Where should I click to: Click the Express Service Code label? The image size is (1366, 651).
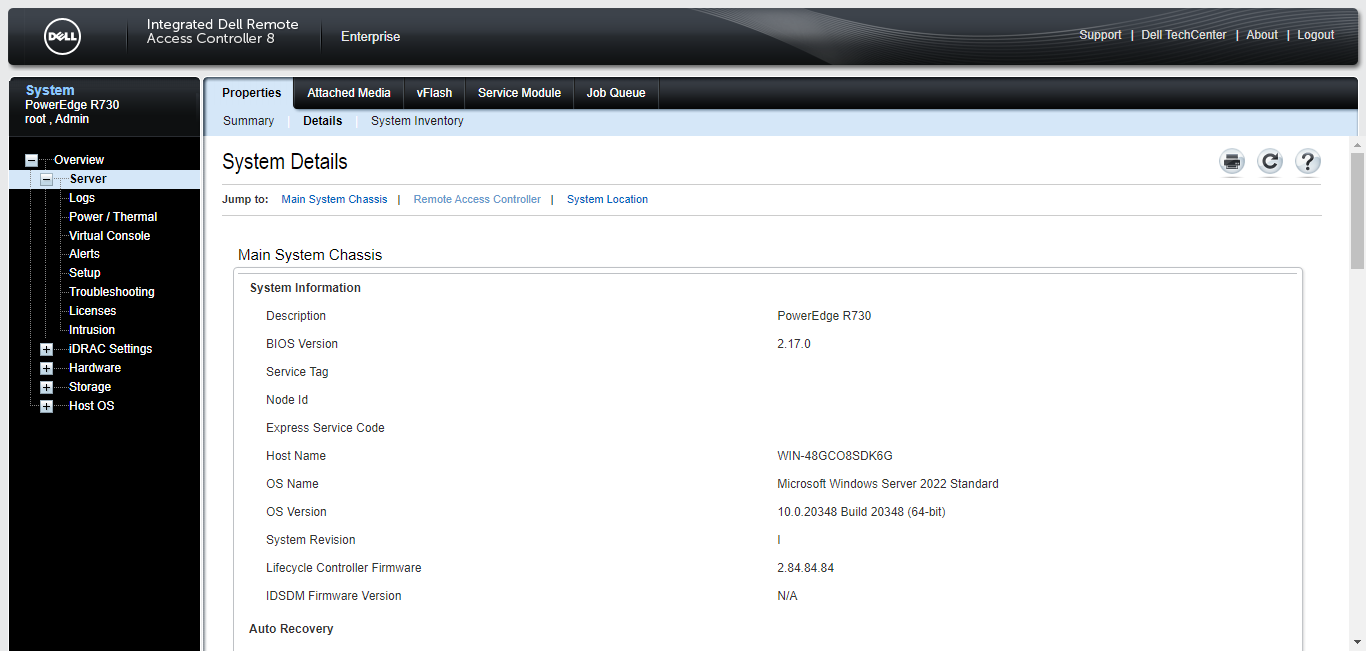[x=325, y=428]
